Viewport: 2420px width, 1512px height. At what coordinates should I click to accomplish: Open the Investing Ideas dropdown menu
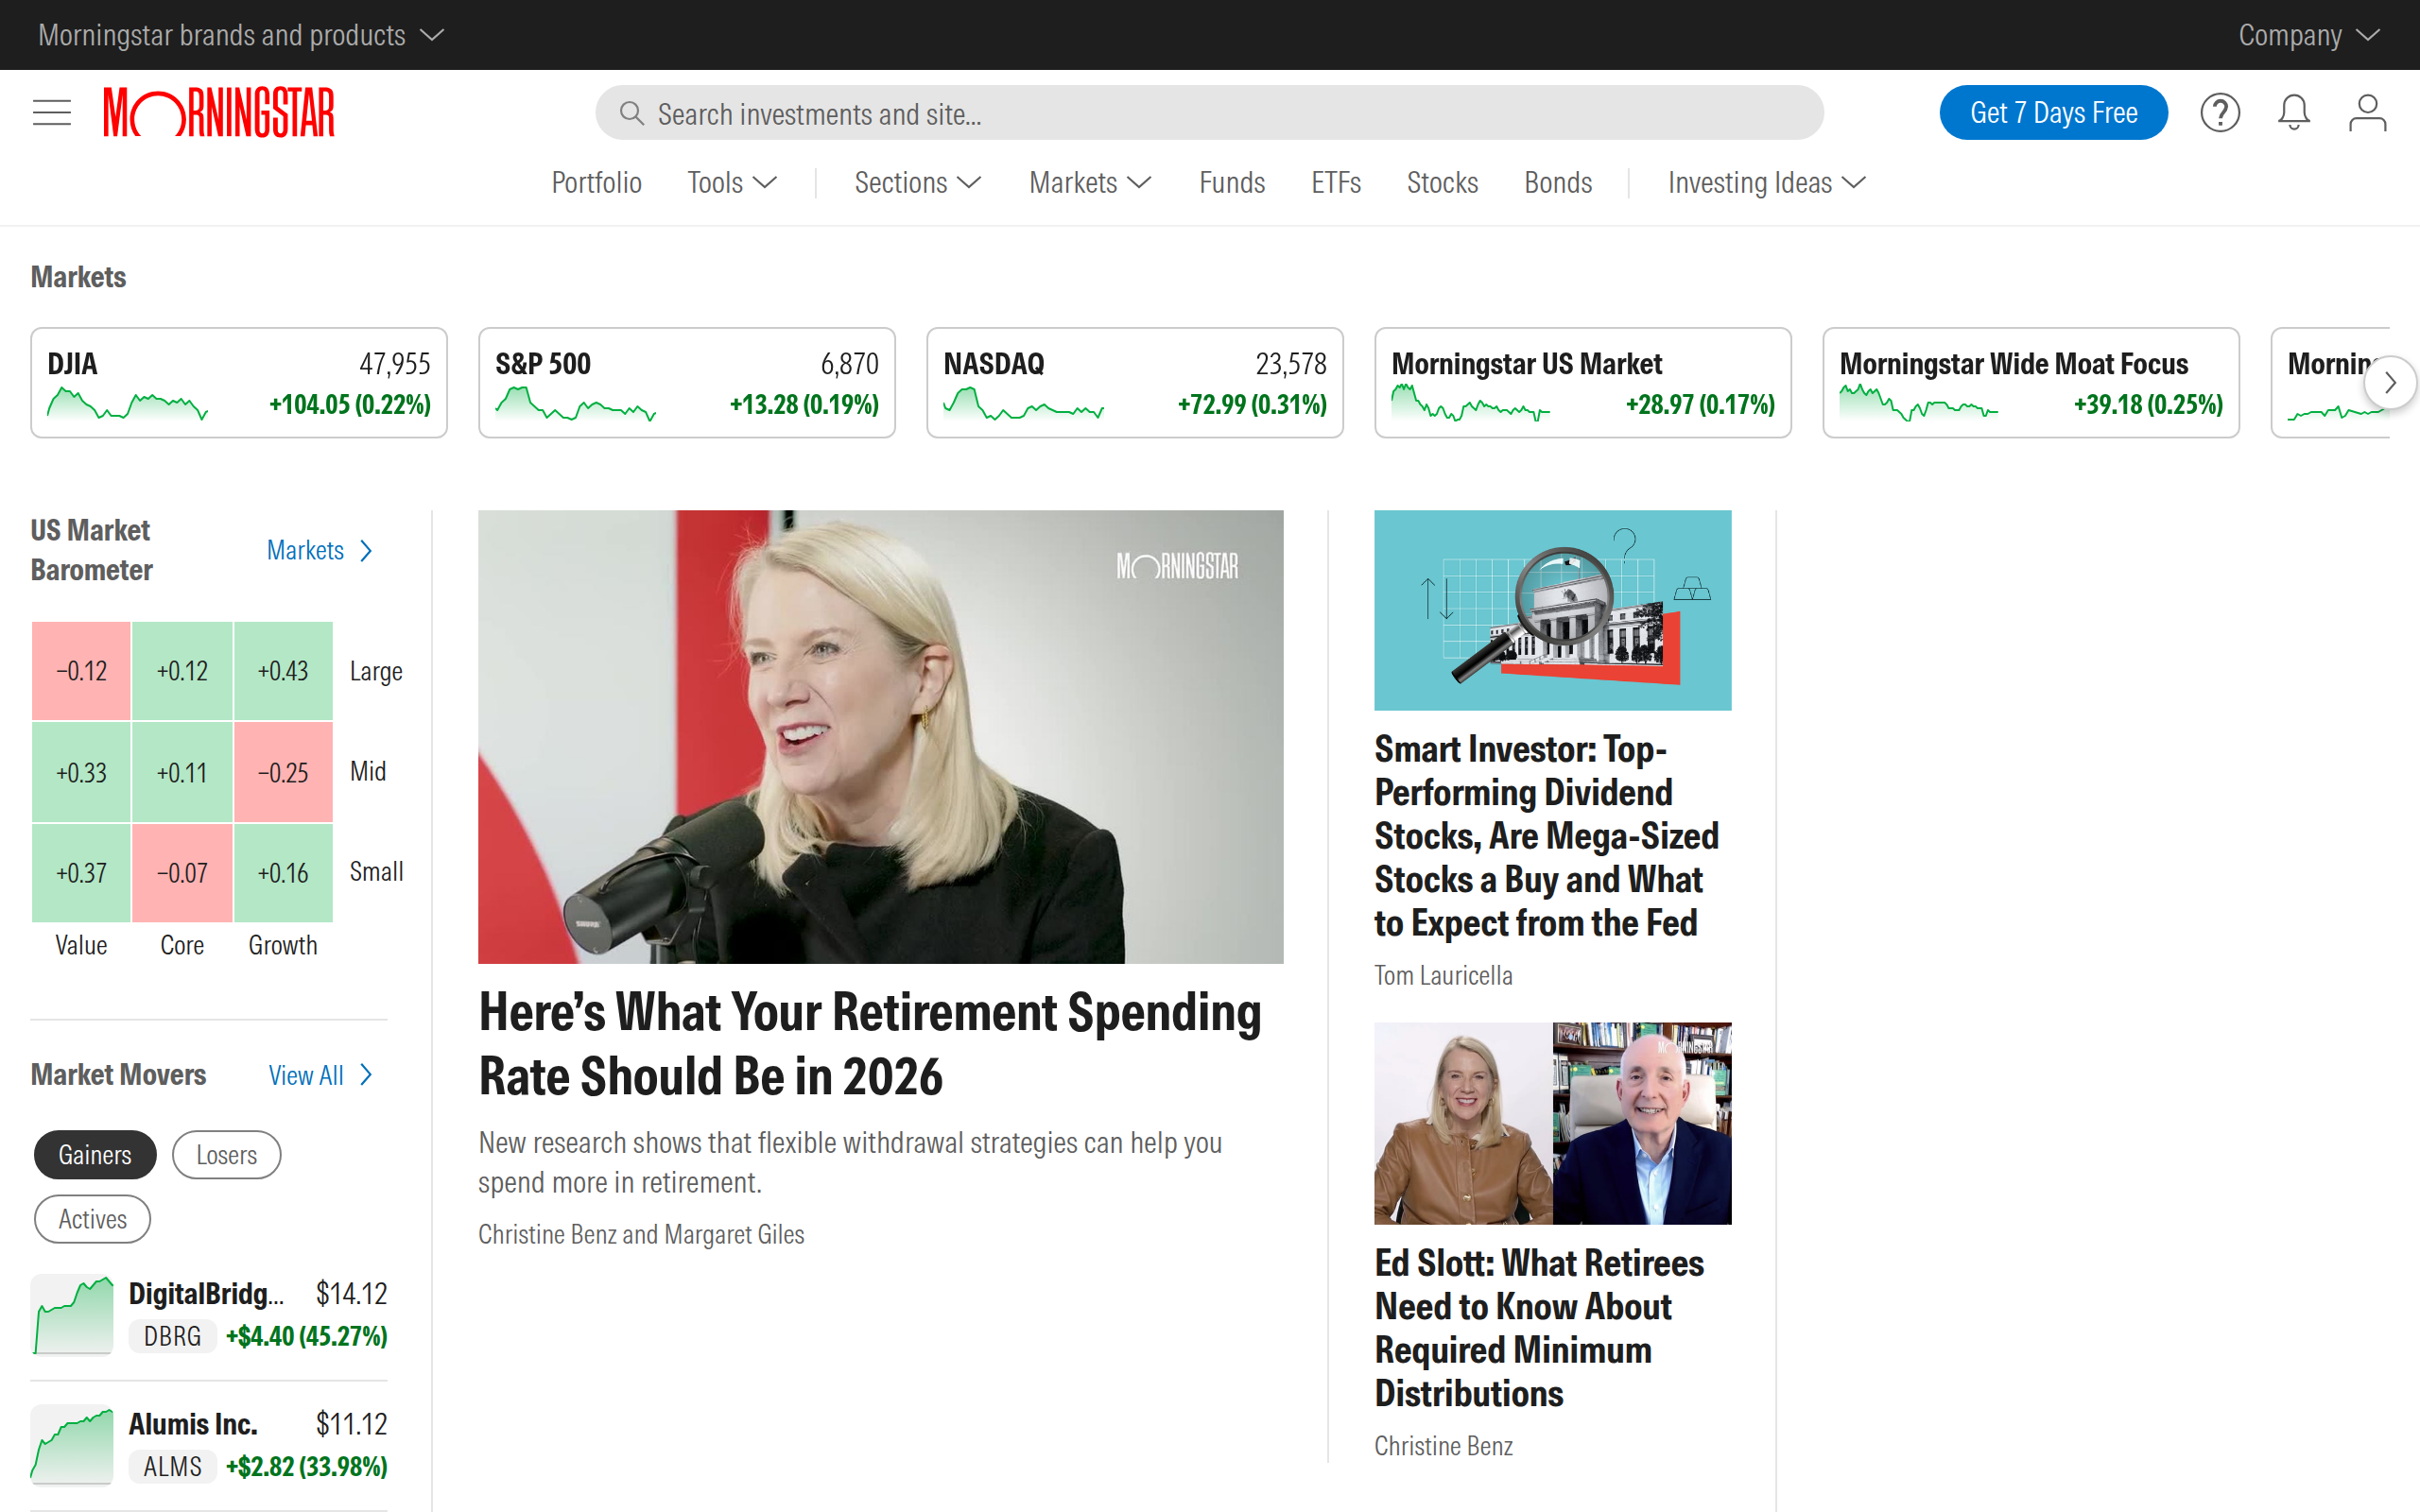point(1766,183)
